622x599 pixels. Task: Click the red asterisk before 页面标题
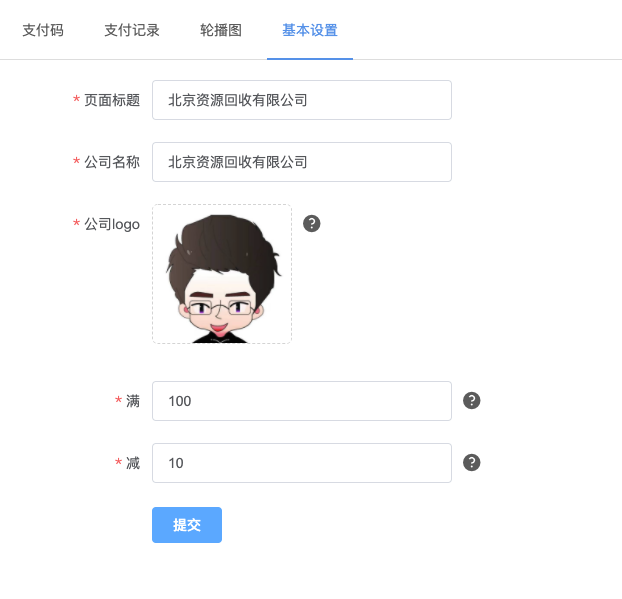77,99
